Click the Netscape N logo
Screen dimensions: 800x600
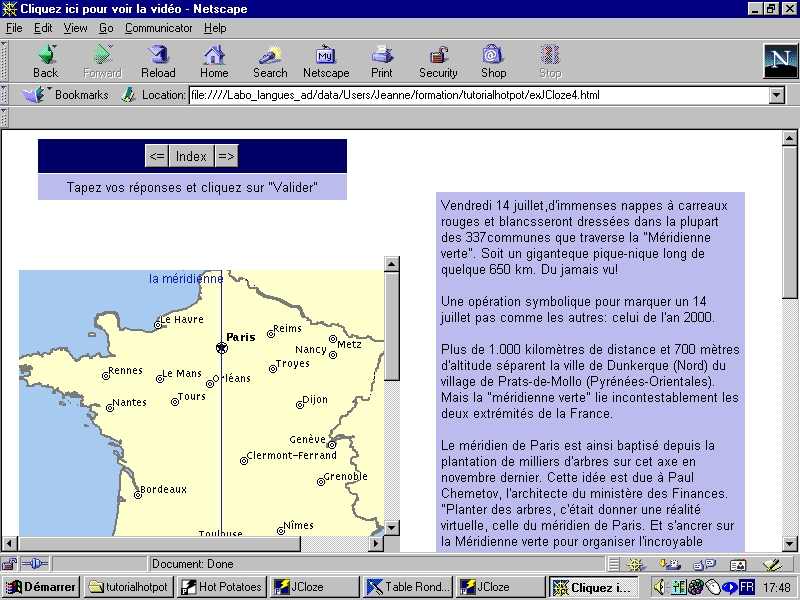781,61
